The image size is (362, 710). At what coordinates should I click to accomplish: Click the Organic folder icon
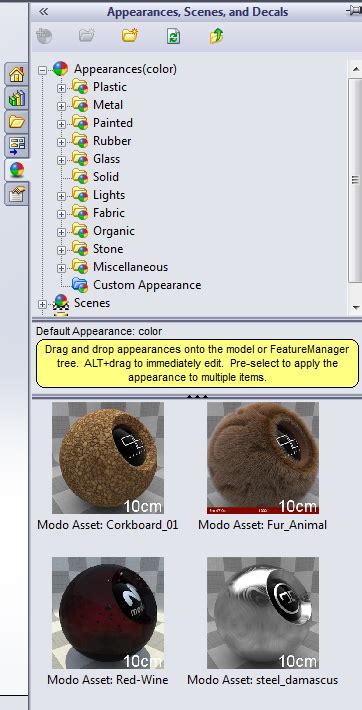(80, 230)
